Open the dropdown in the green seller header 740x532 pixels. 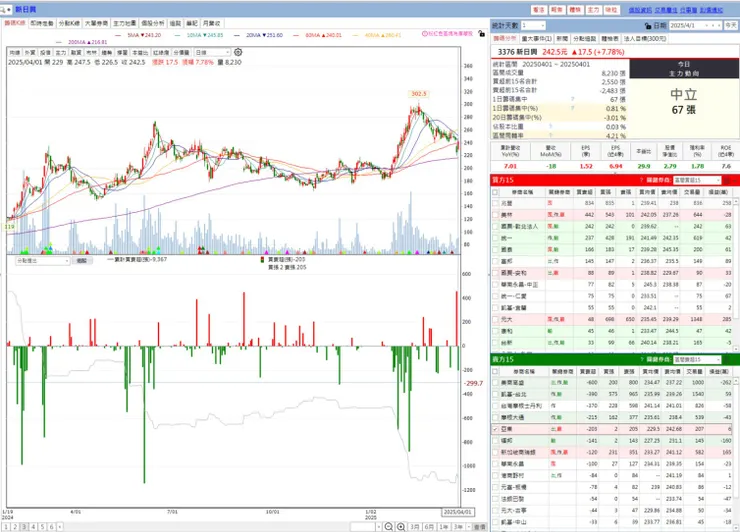[x=697, y=360]
